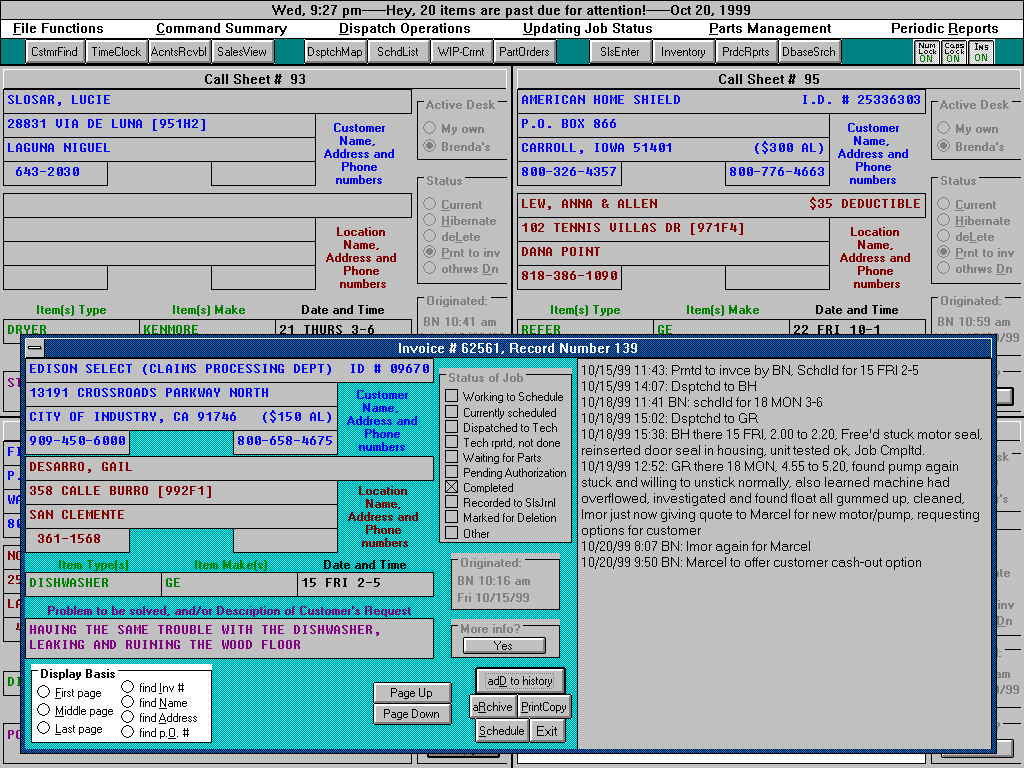Open DbaseSrch from the toolbar

[x=809, y=52]
